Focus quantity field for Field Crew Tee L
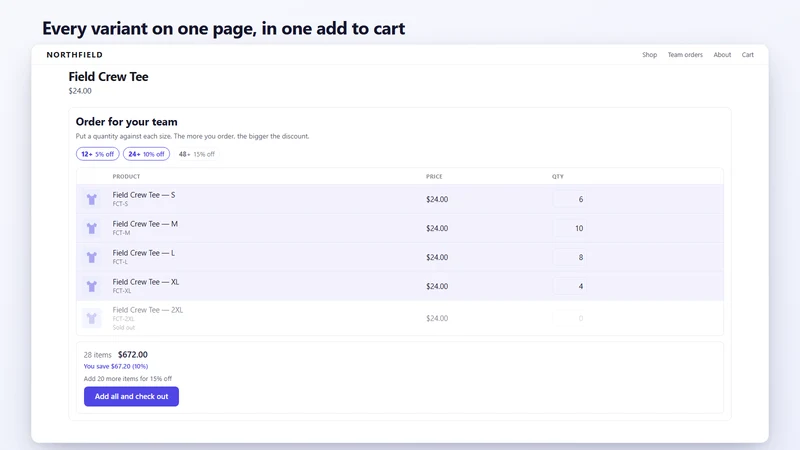The height and width of the screenshot is (450, 800). [569, 257]
